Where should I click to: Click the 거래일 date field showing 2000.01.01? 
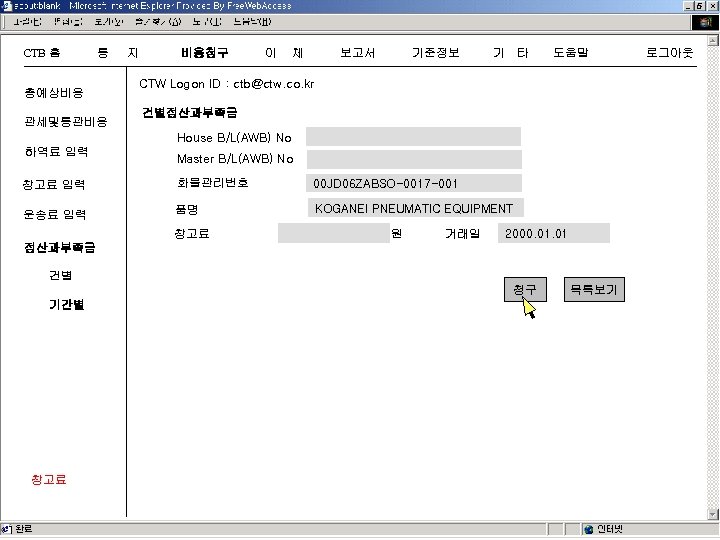[x=554, y=233]
